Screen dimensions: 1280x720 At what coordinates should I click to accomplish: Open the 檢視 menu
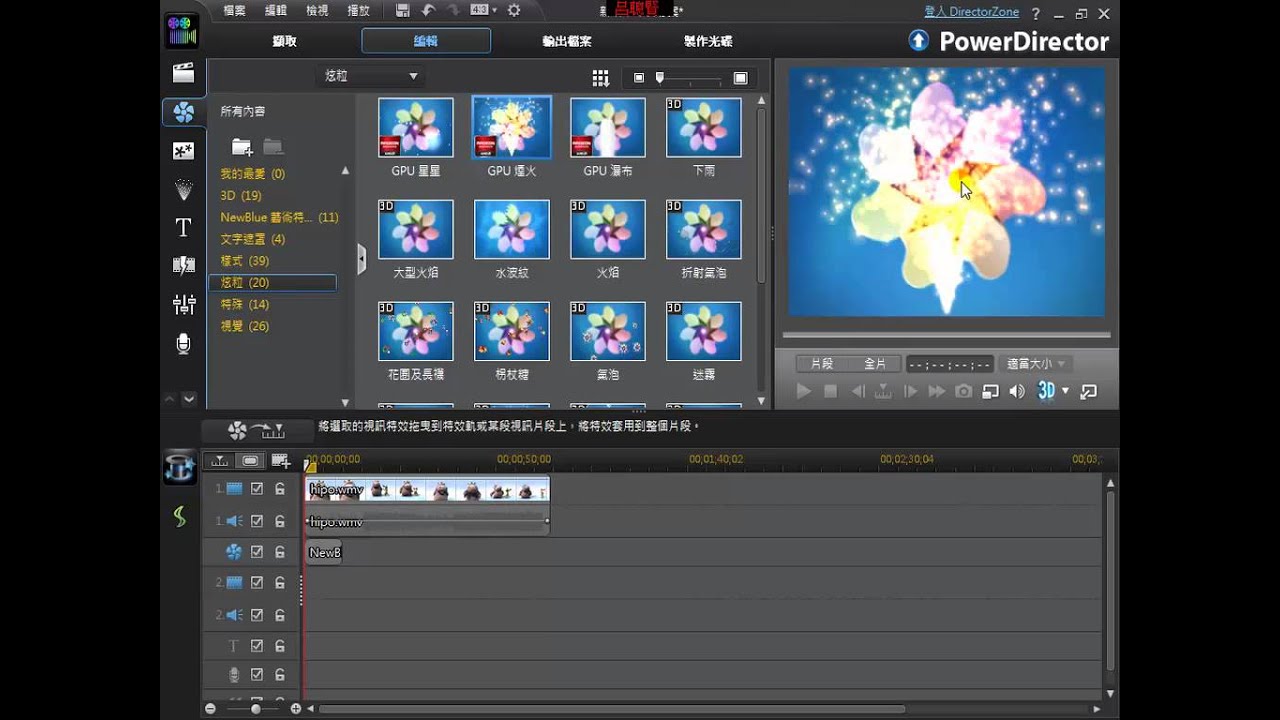pyautogui.click(x=317, y=10)
